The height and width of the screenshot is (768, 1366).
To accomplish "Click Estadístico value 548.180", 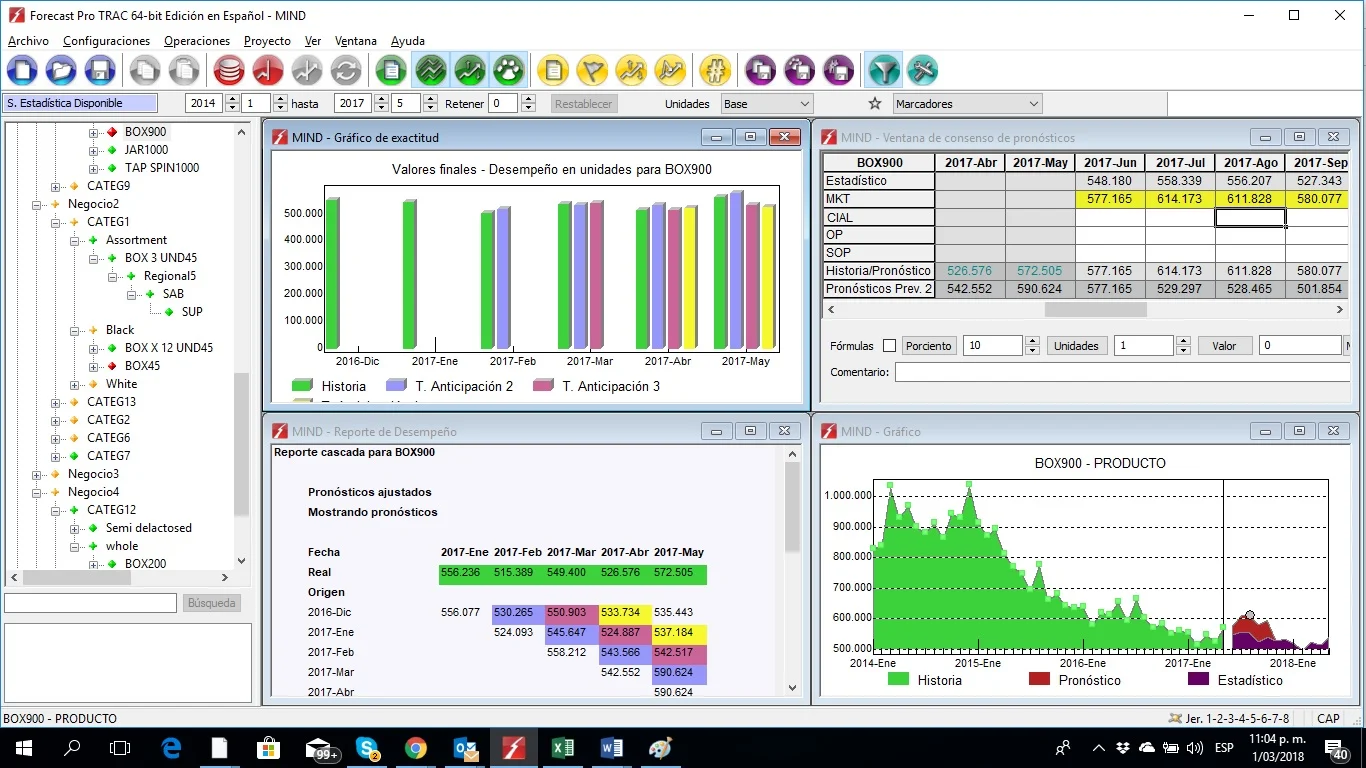I will click(1110, 181).
